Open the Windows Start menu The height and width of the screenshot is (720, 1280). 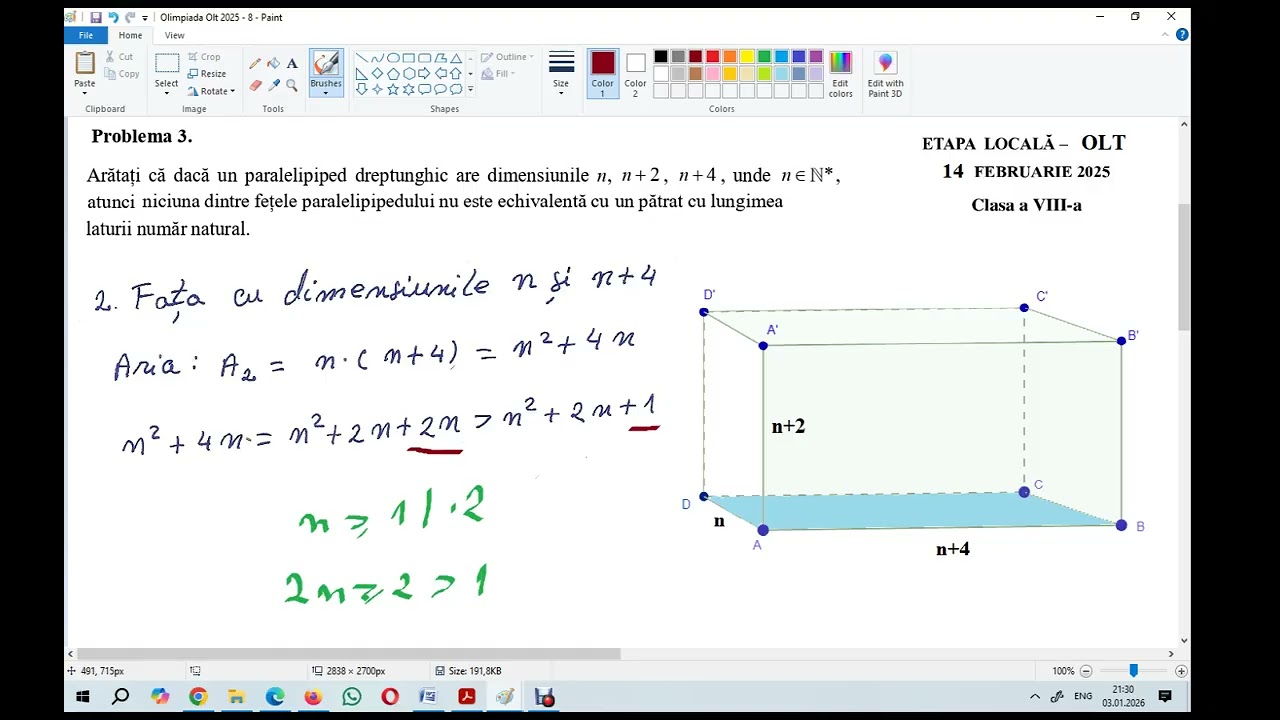[83, 696]
